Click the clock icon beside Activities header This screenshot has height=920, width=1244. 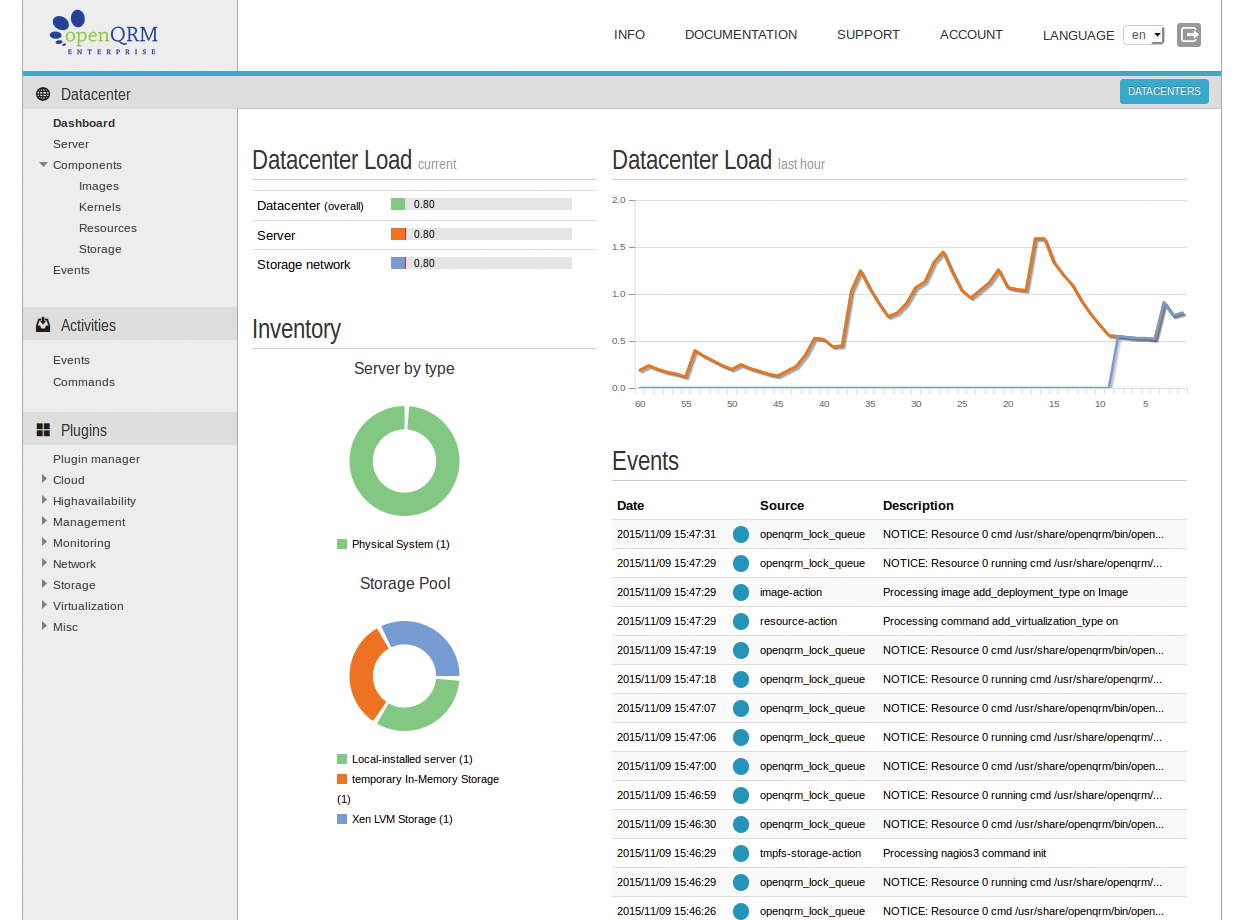coord(41,324)
